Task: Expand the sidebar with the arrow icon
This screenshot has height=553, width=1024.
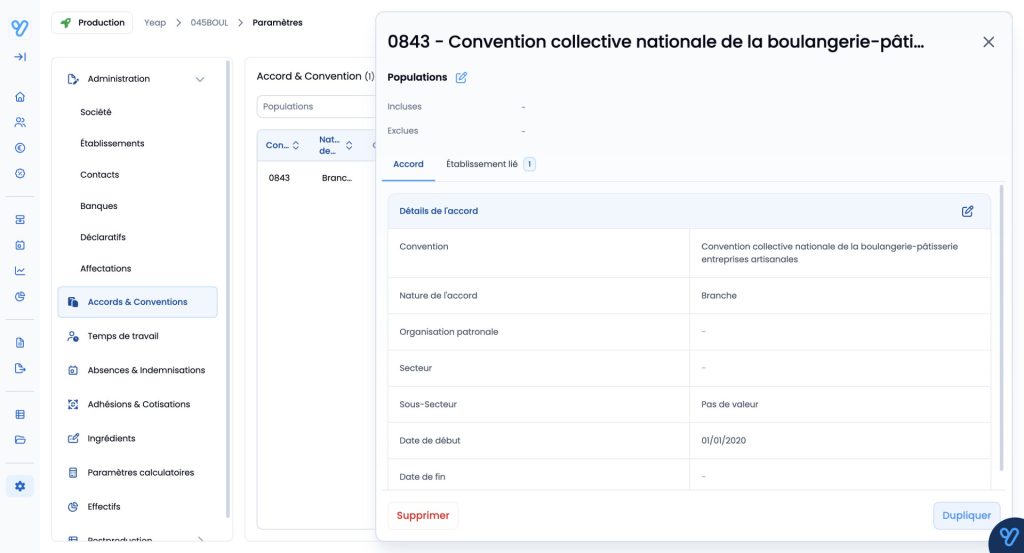Action: [20, 57]
